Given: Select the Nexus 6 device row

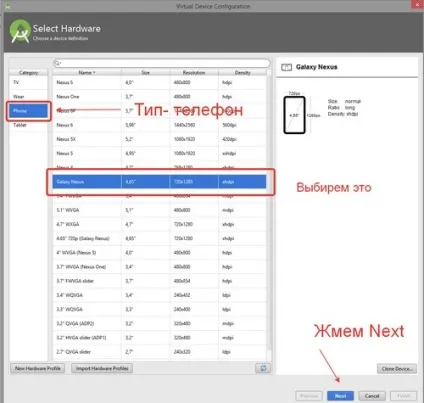Looking at the screenshot, I should pos(159,125).
